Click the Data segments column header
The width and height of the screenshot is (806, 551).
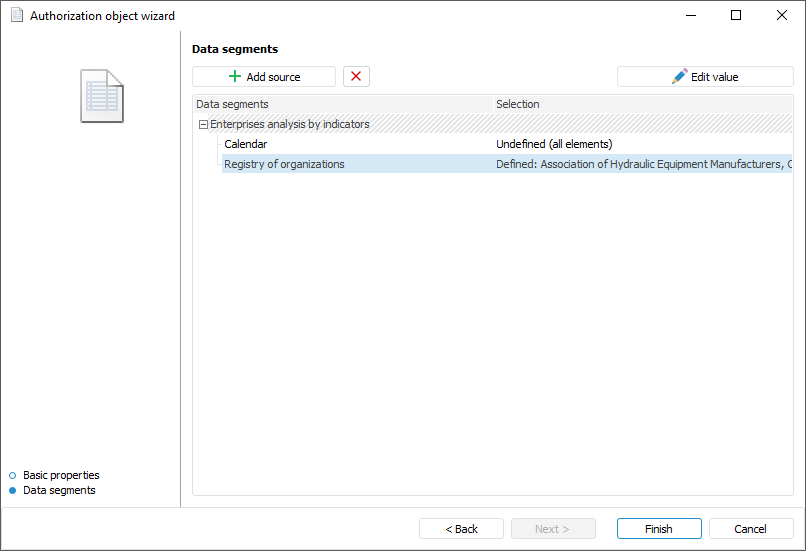coord(232,104)
